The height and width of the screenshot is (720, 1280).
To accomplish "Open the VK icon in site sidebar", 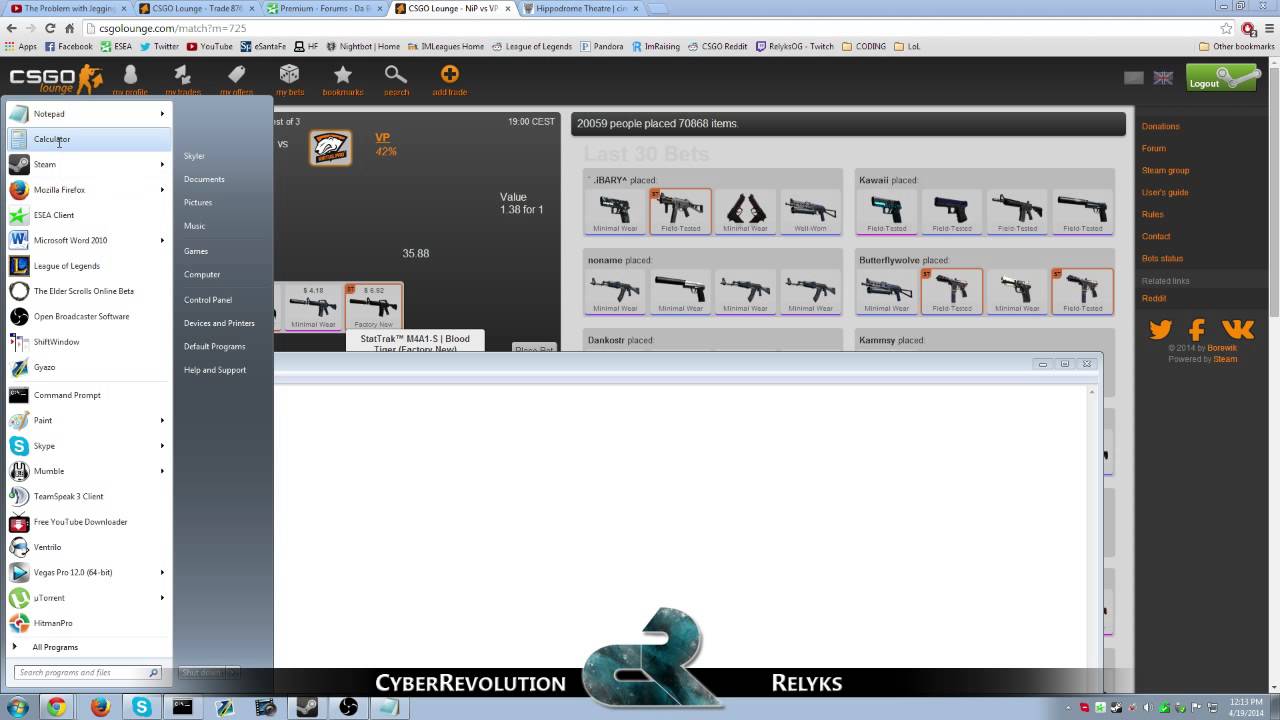I will tap(1238, 329).
